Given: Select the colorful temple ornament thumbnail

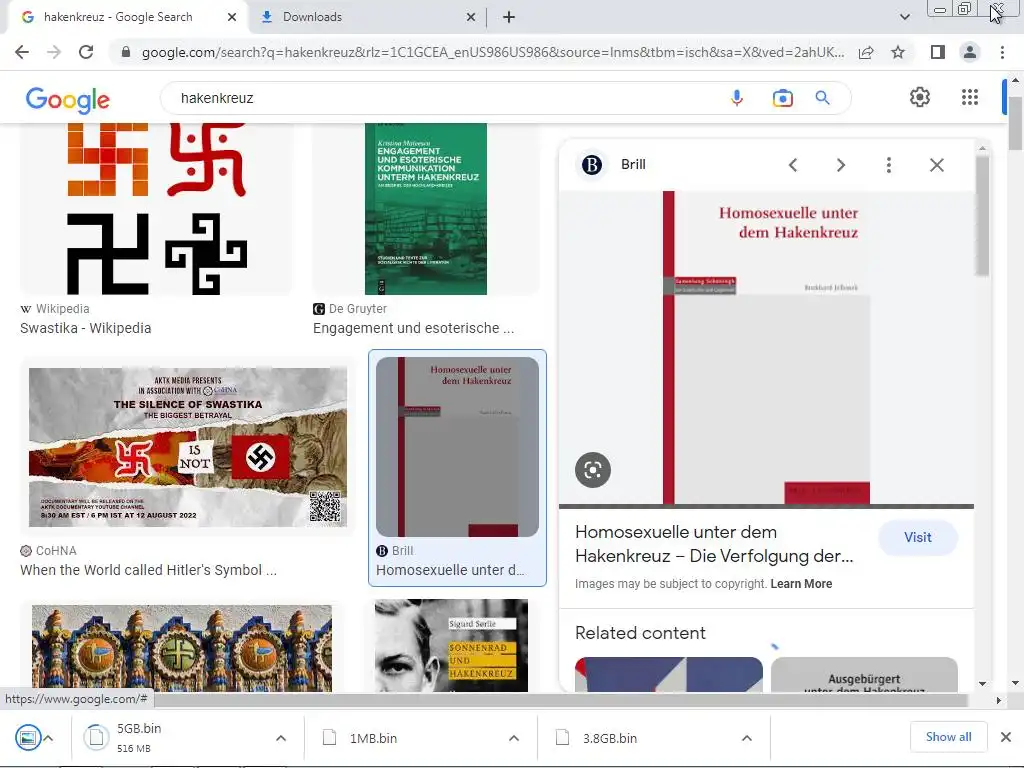Looking at the screenshot, I should tap(182, 648).
